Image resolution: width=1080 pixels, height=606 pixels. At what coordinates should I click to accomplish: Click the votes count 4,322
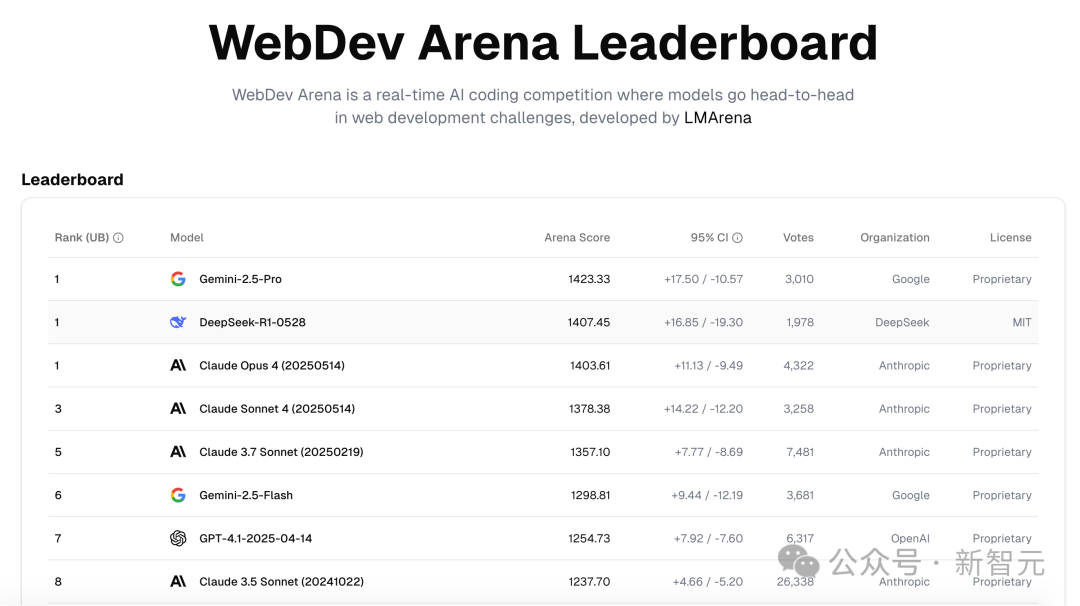point(798,366)
